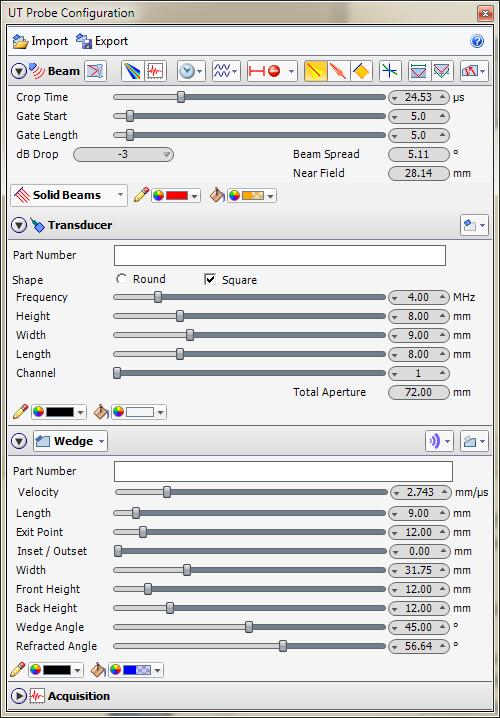This screenshot has width=500, height=718.
Task: Select the rainbow beam view icon
Action: click(x=133, y=71)
